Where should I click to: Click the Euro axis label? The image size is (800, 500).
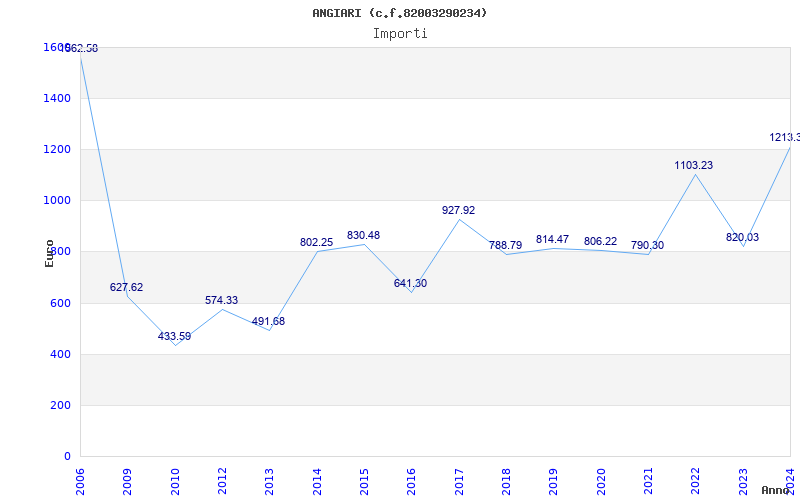tap(49, 254)
